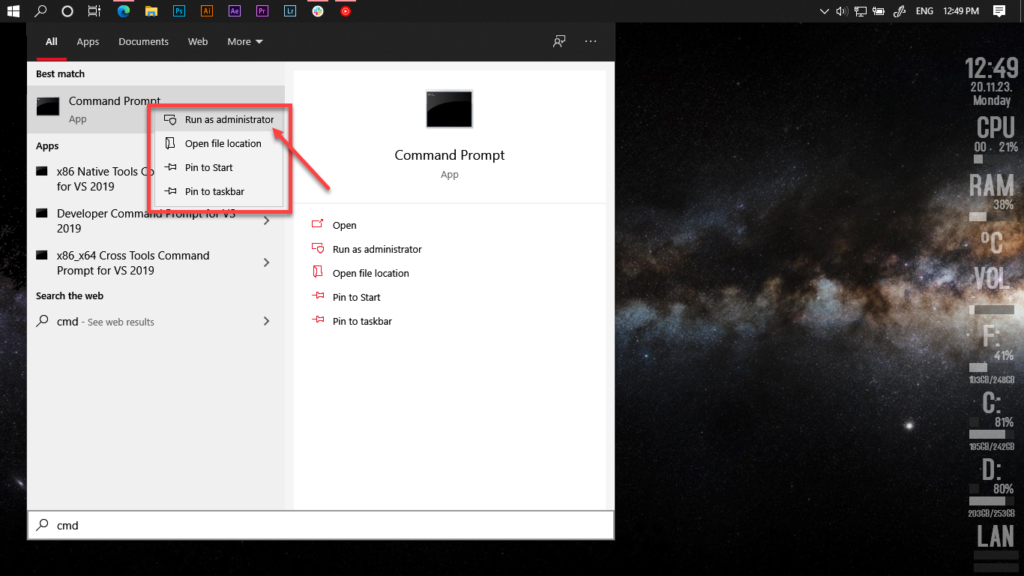1024x576 pixels.
Task: Launch After Effects from the taskbar
Action: [x=234, y=11]
